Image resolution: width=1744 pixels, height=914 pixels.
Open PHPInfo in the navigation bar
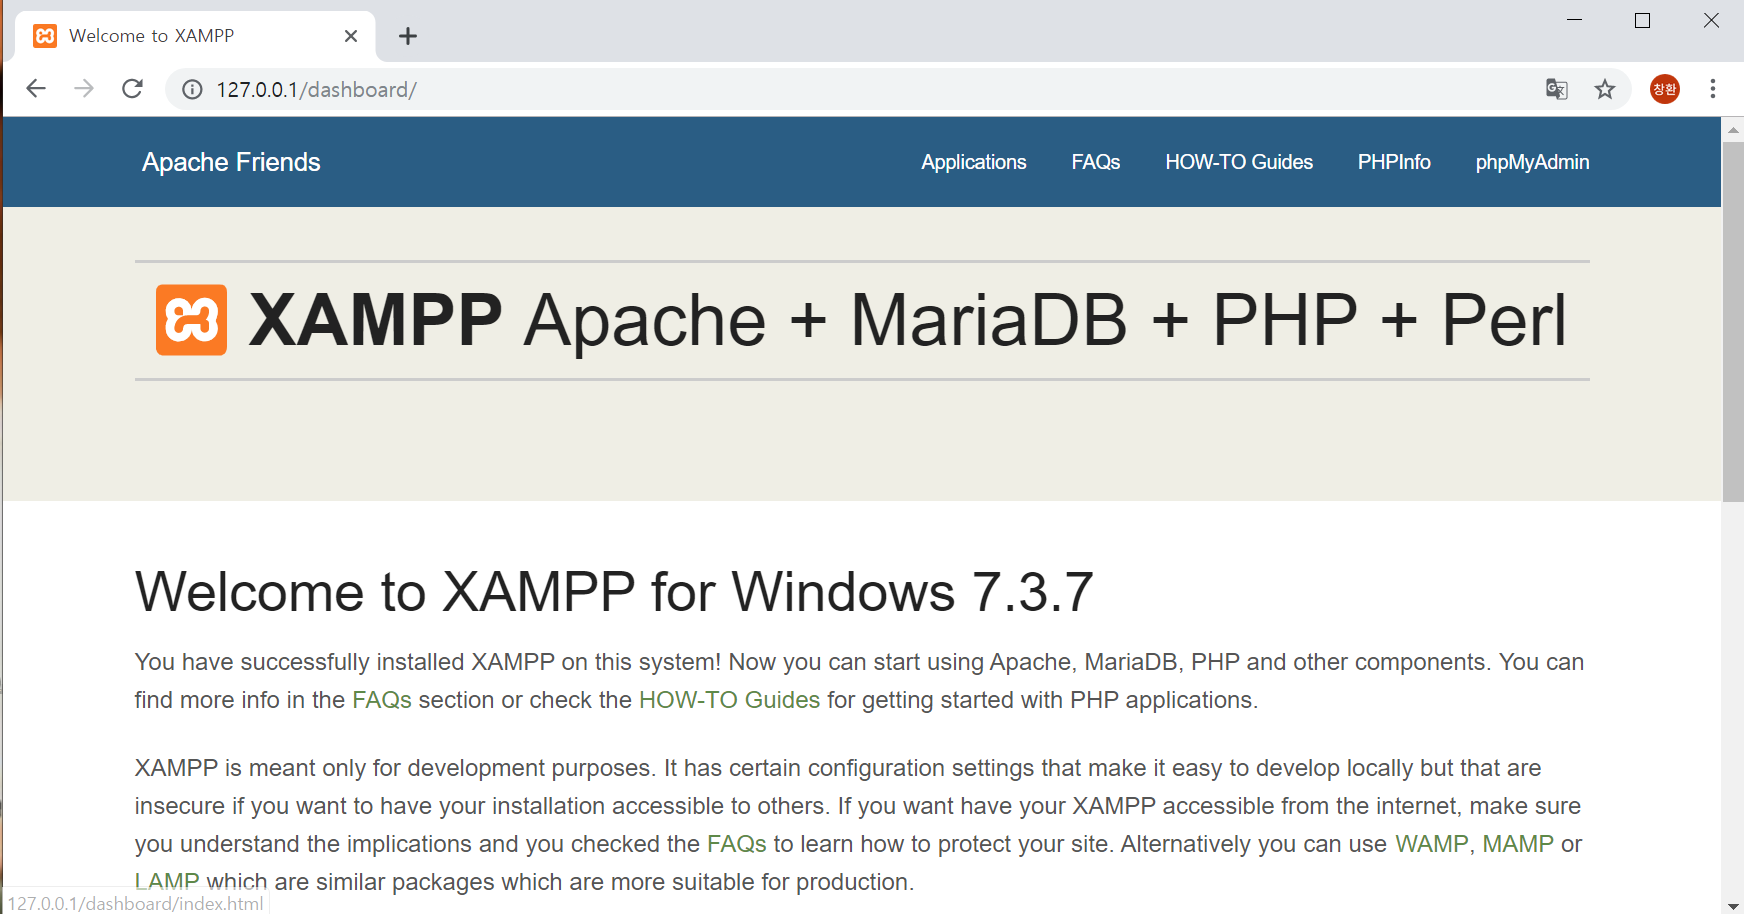pos(1394,162)
